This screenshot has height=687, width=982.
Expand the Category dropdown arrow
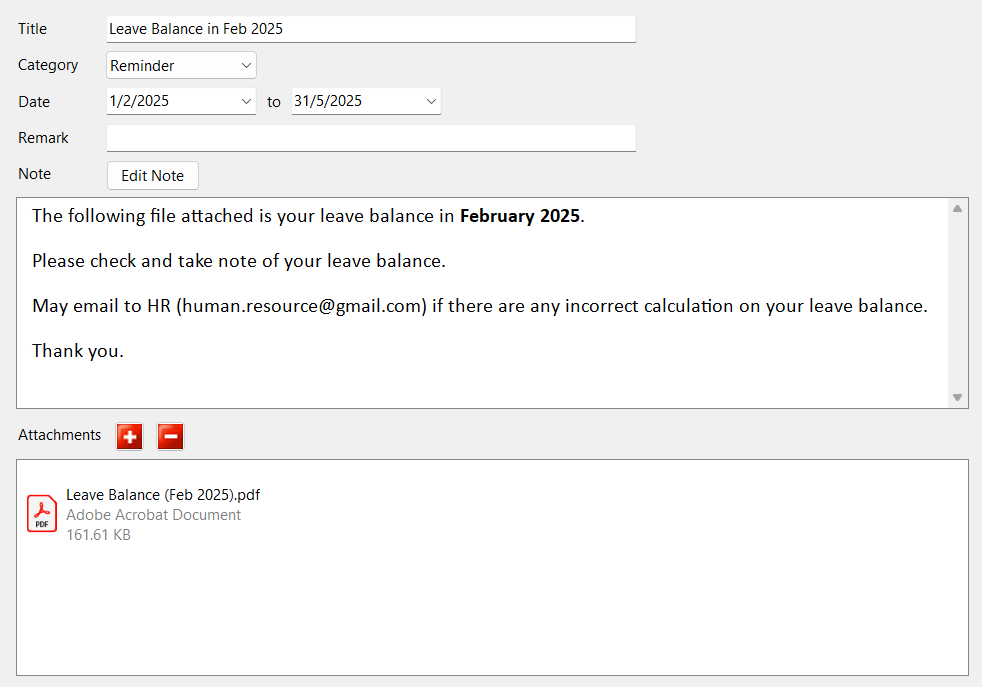[x=246, y=66]
